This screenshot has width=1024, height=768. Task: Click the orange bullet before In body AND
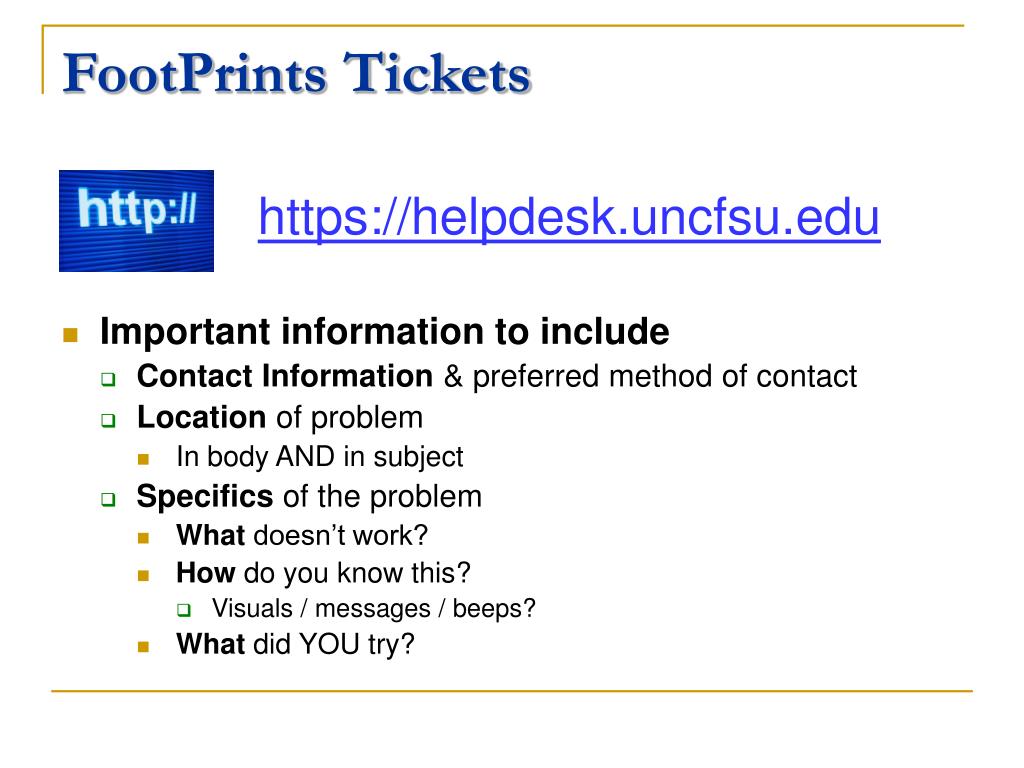click(144, 459)
